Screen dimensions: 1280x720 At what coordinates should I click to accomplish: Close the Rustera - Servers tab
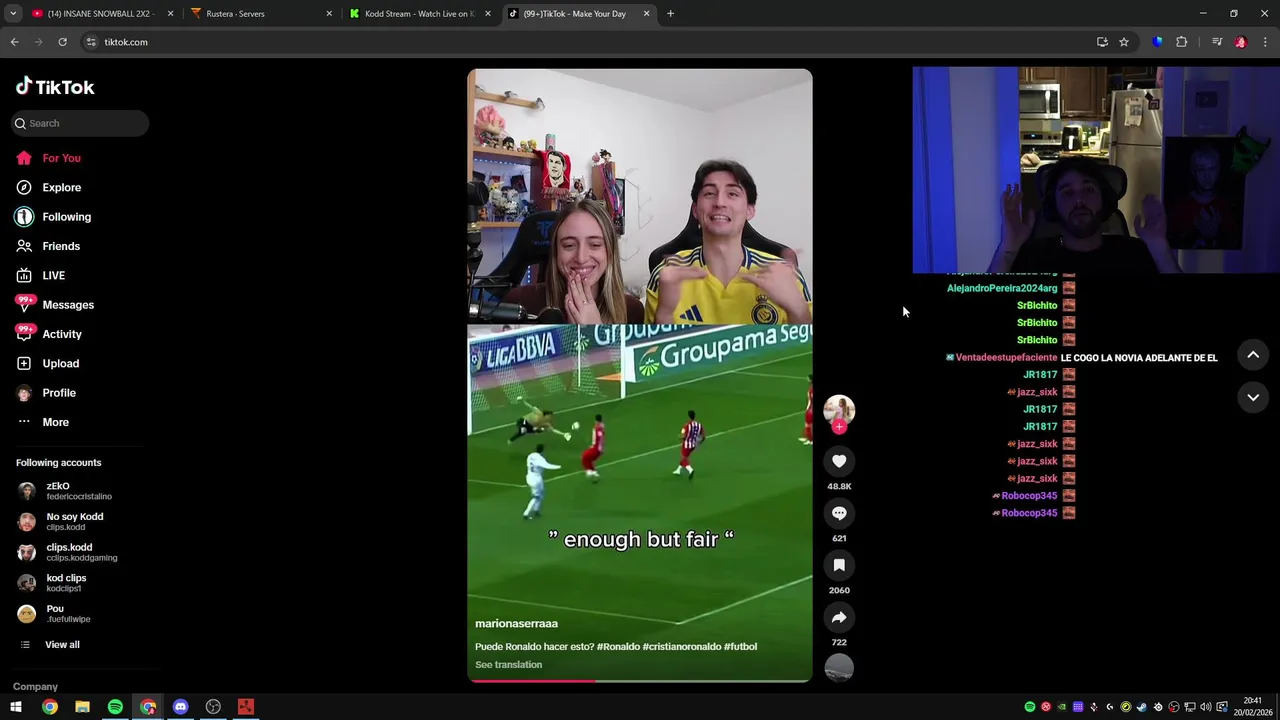click(x=329, y=14)
